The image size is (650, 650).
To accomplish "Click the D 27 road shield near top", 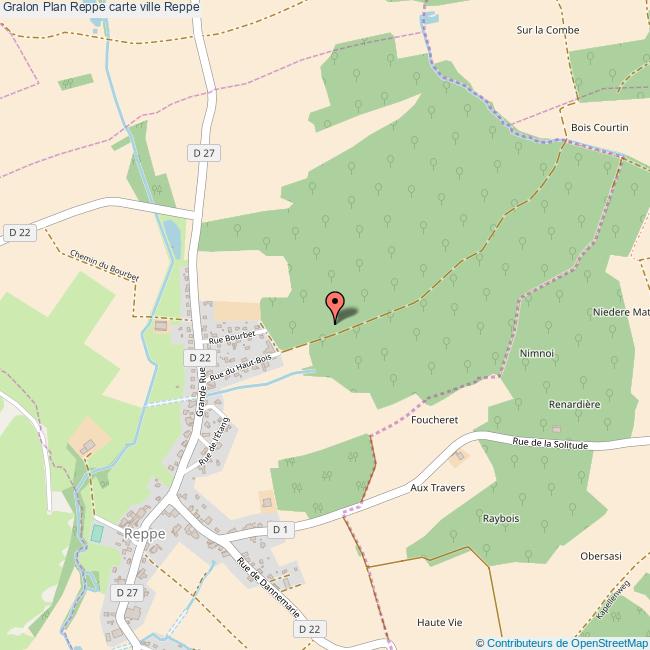I will click(204, 153).
